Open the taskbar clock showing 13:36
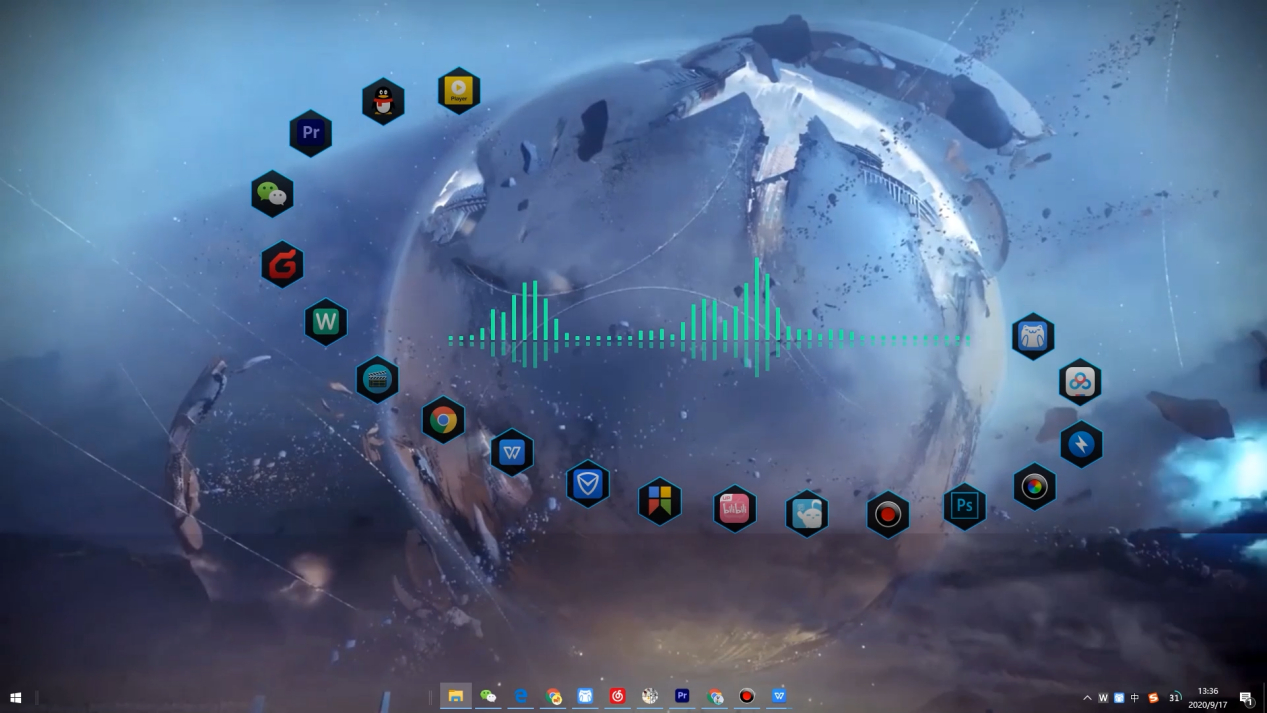This screenshot has width=1267, height=713. (x=1207, y=697)
